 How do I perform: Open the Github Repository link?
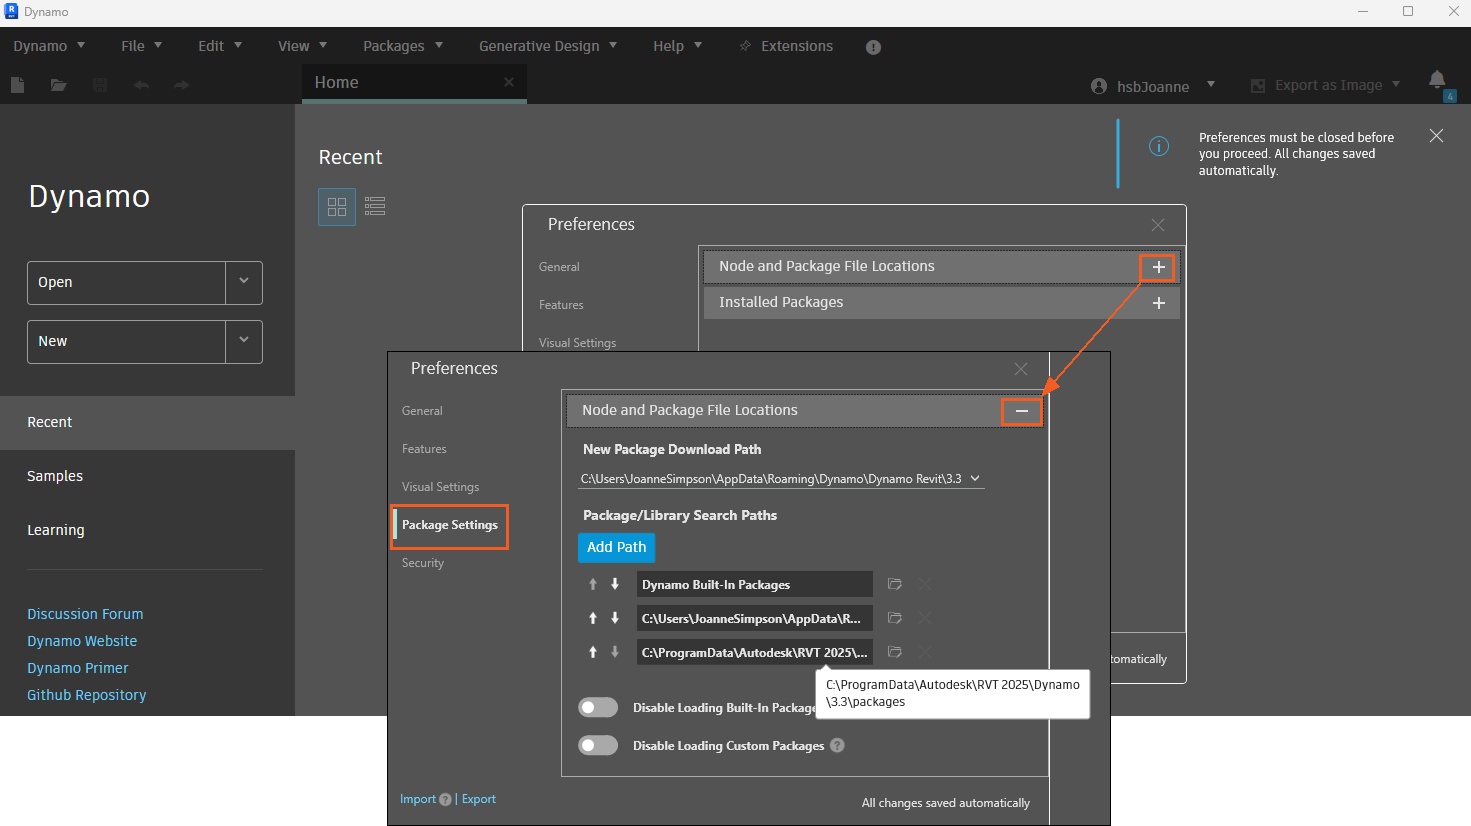(87, 695)
